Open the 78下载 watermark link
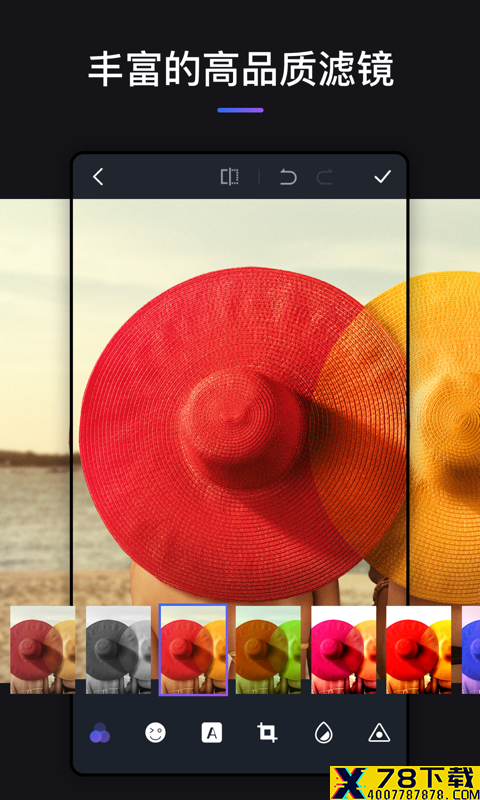The width and height of the screenshot is (480, 800). tap(405, 783)
